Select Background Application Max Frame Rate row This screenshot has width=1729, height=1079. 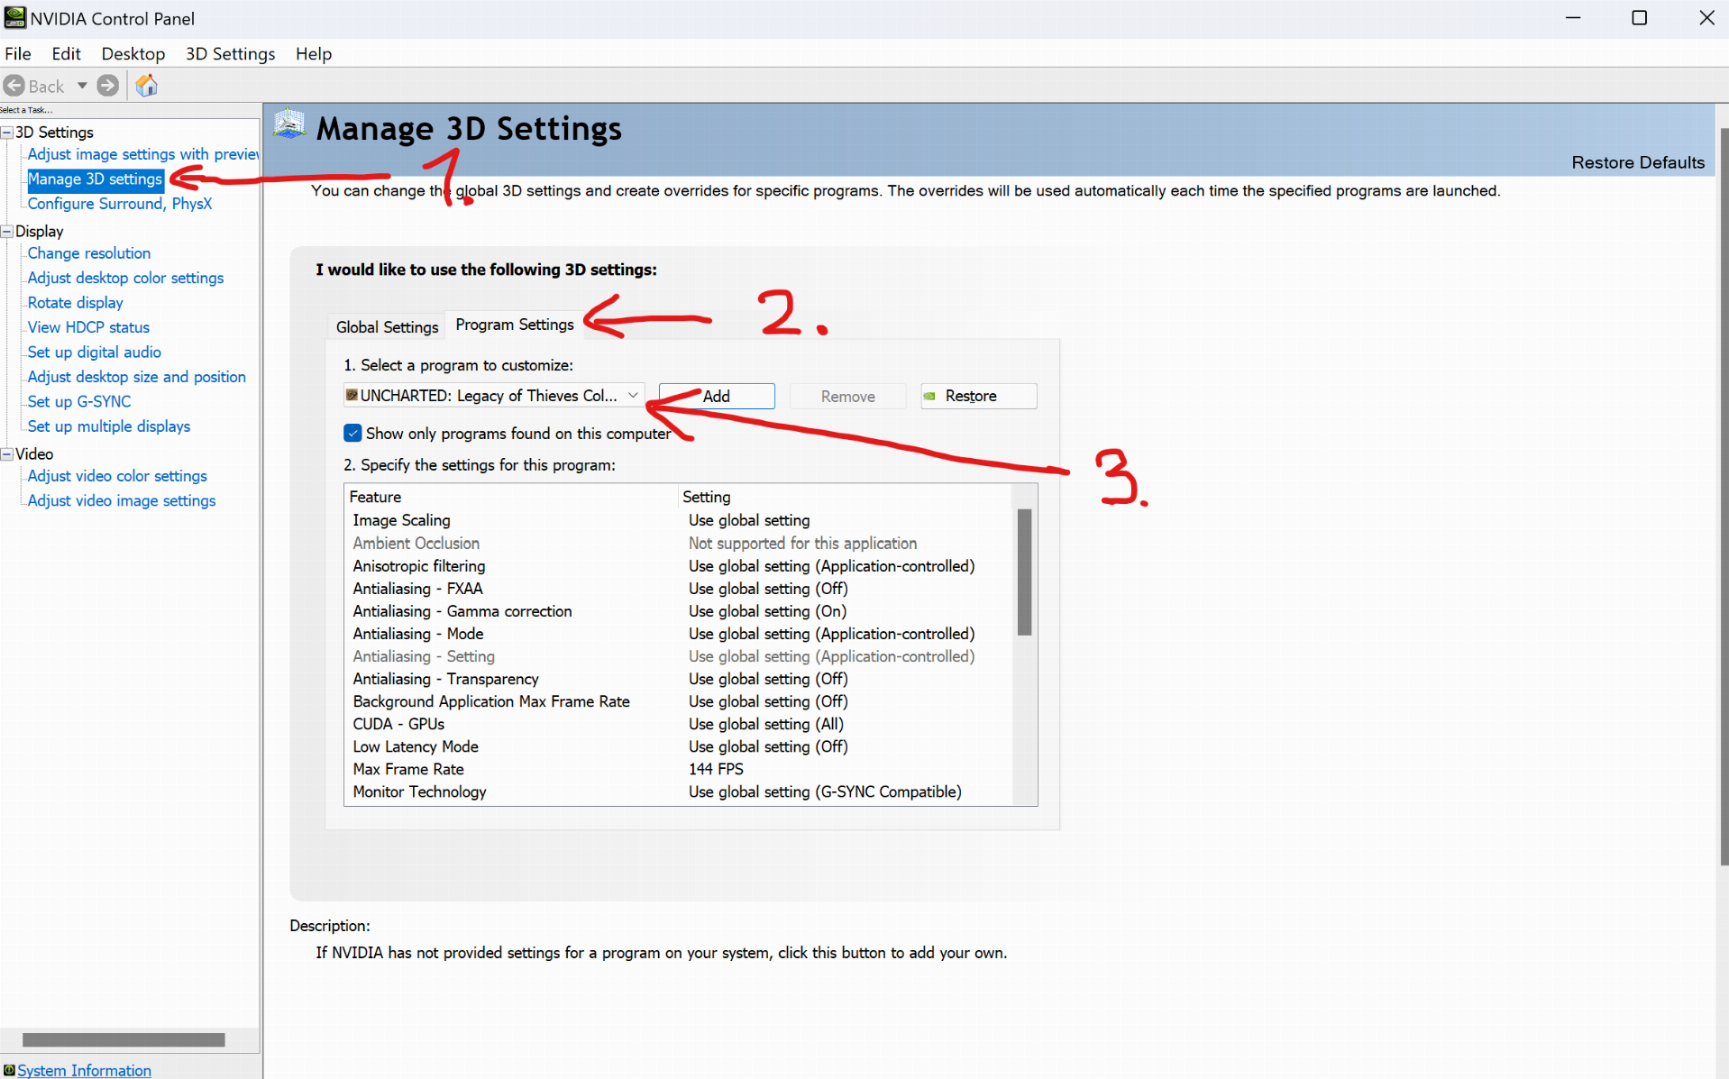point(679,701)
